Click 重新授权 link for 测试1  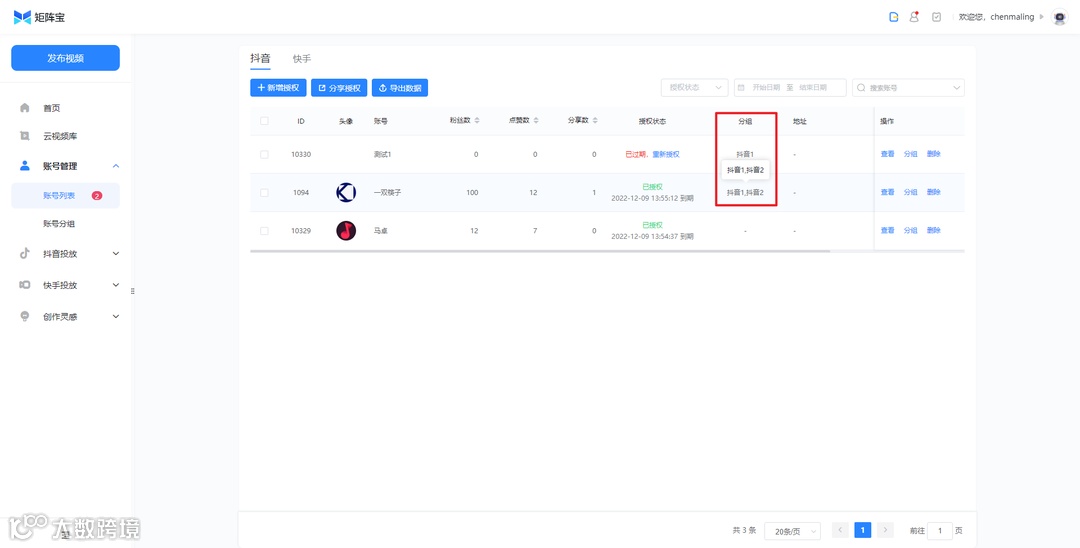[665, 154]
